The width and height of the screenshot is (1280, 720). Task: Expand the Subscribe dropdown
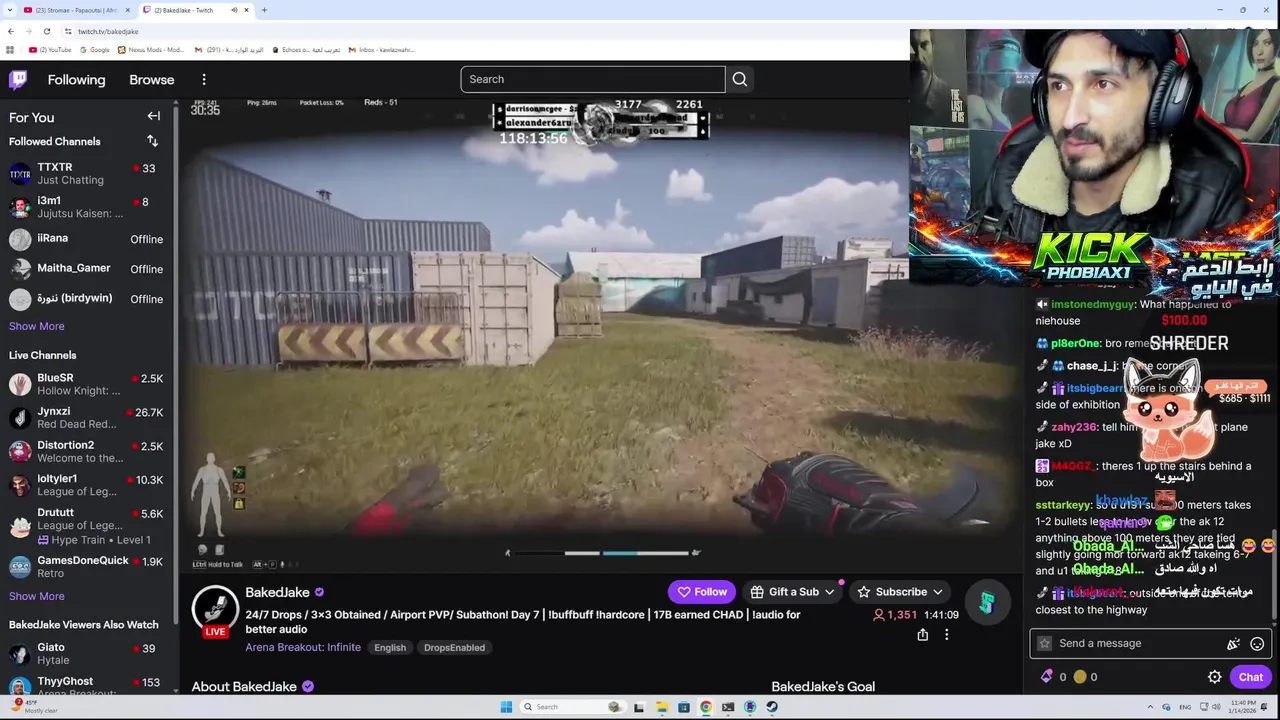pos(938,592)
